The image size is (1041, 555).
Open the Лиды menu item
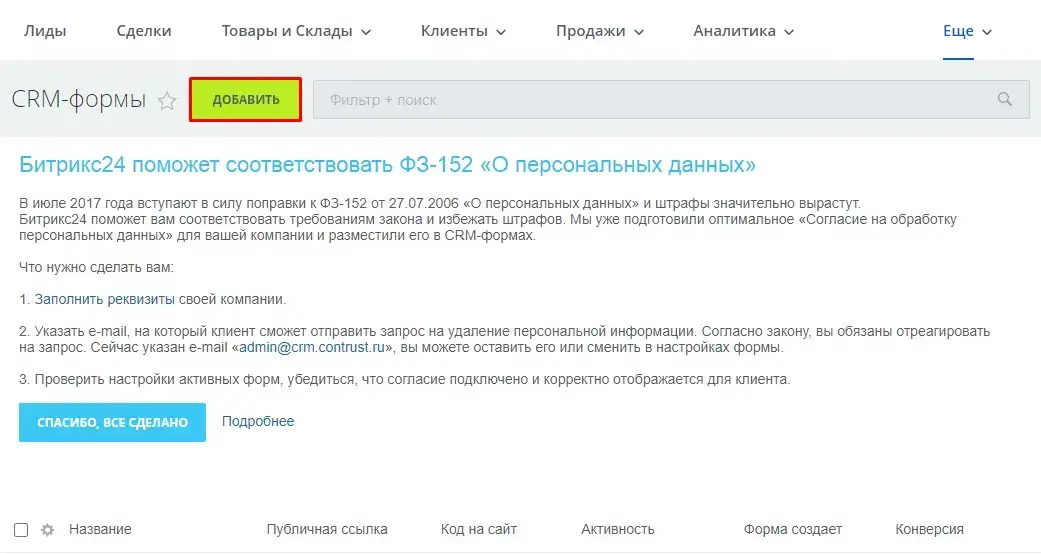(x=45, y=31)
